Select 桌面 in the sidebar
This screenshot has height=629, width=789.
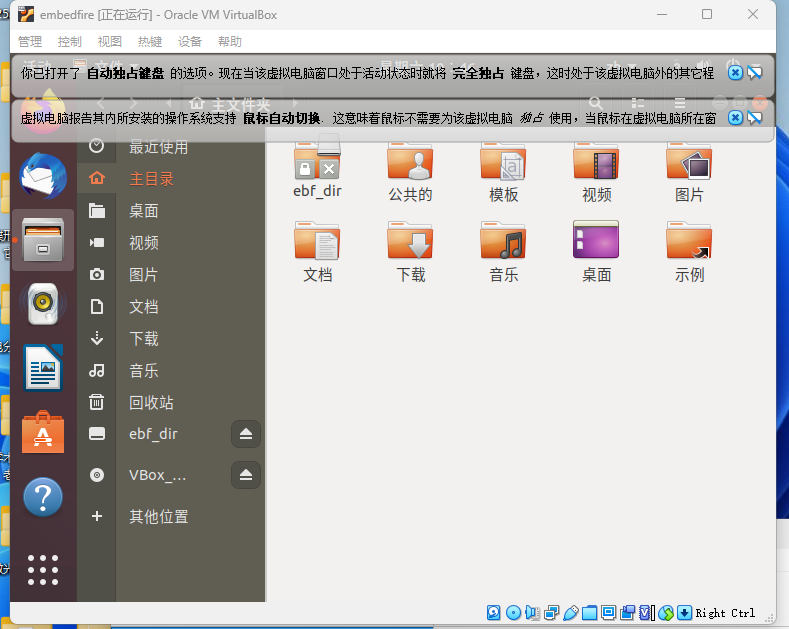tap(171, 210)
